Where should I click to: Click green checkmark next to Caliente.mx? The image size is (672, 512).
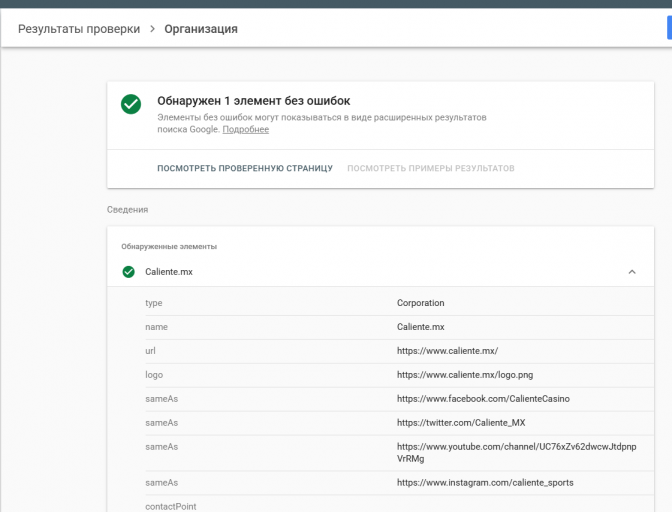[x=129, y=272]
